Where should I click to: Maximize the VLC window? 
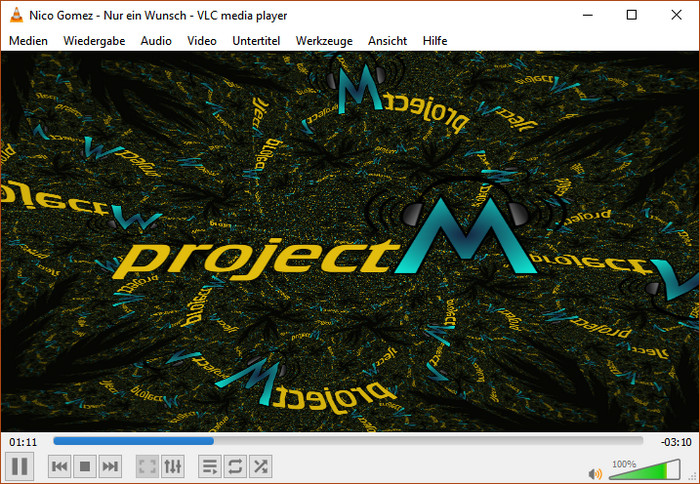pos(632,15)
